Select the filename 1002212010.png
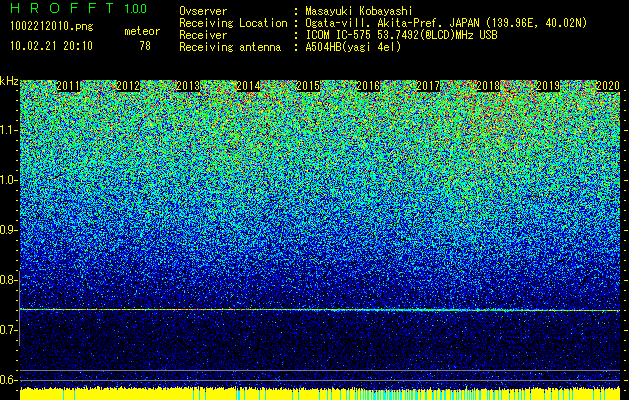629x400 pixels. (x=52, y=26)
